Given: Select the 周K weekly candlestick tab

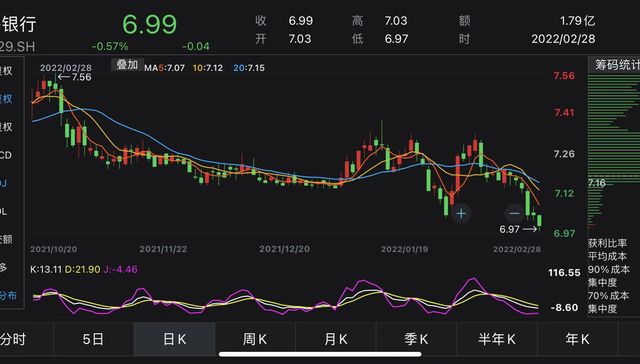Looking at the screenshot, I should point(255,339).
